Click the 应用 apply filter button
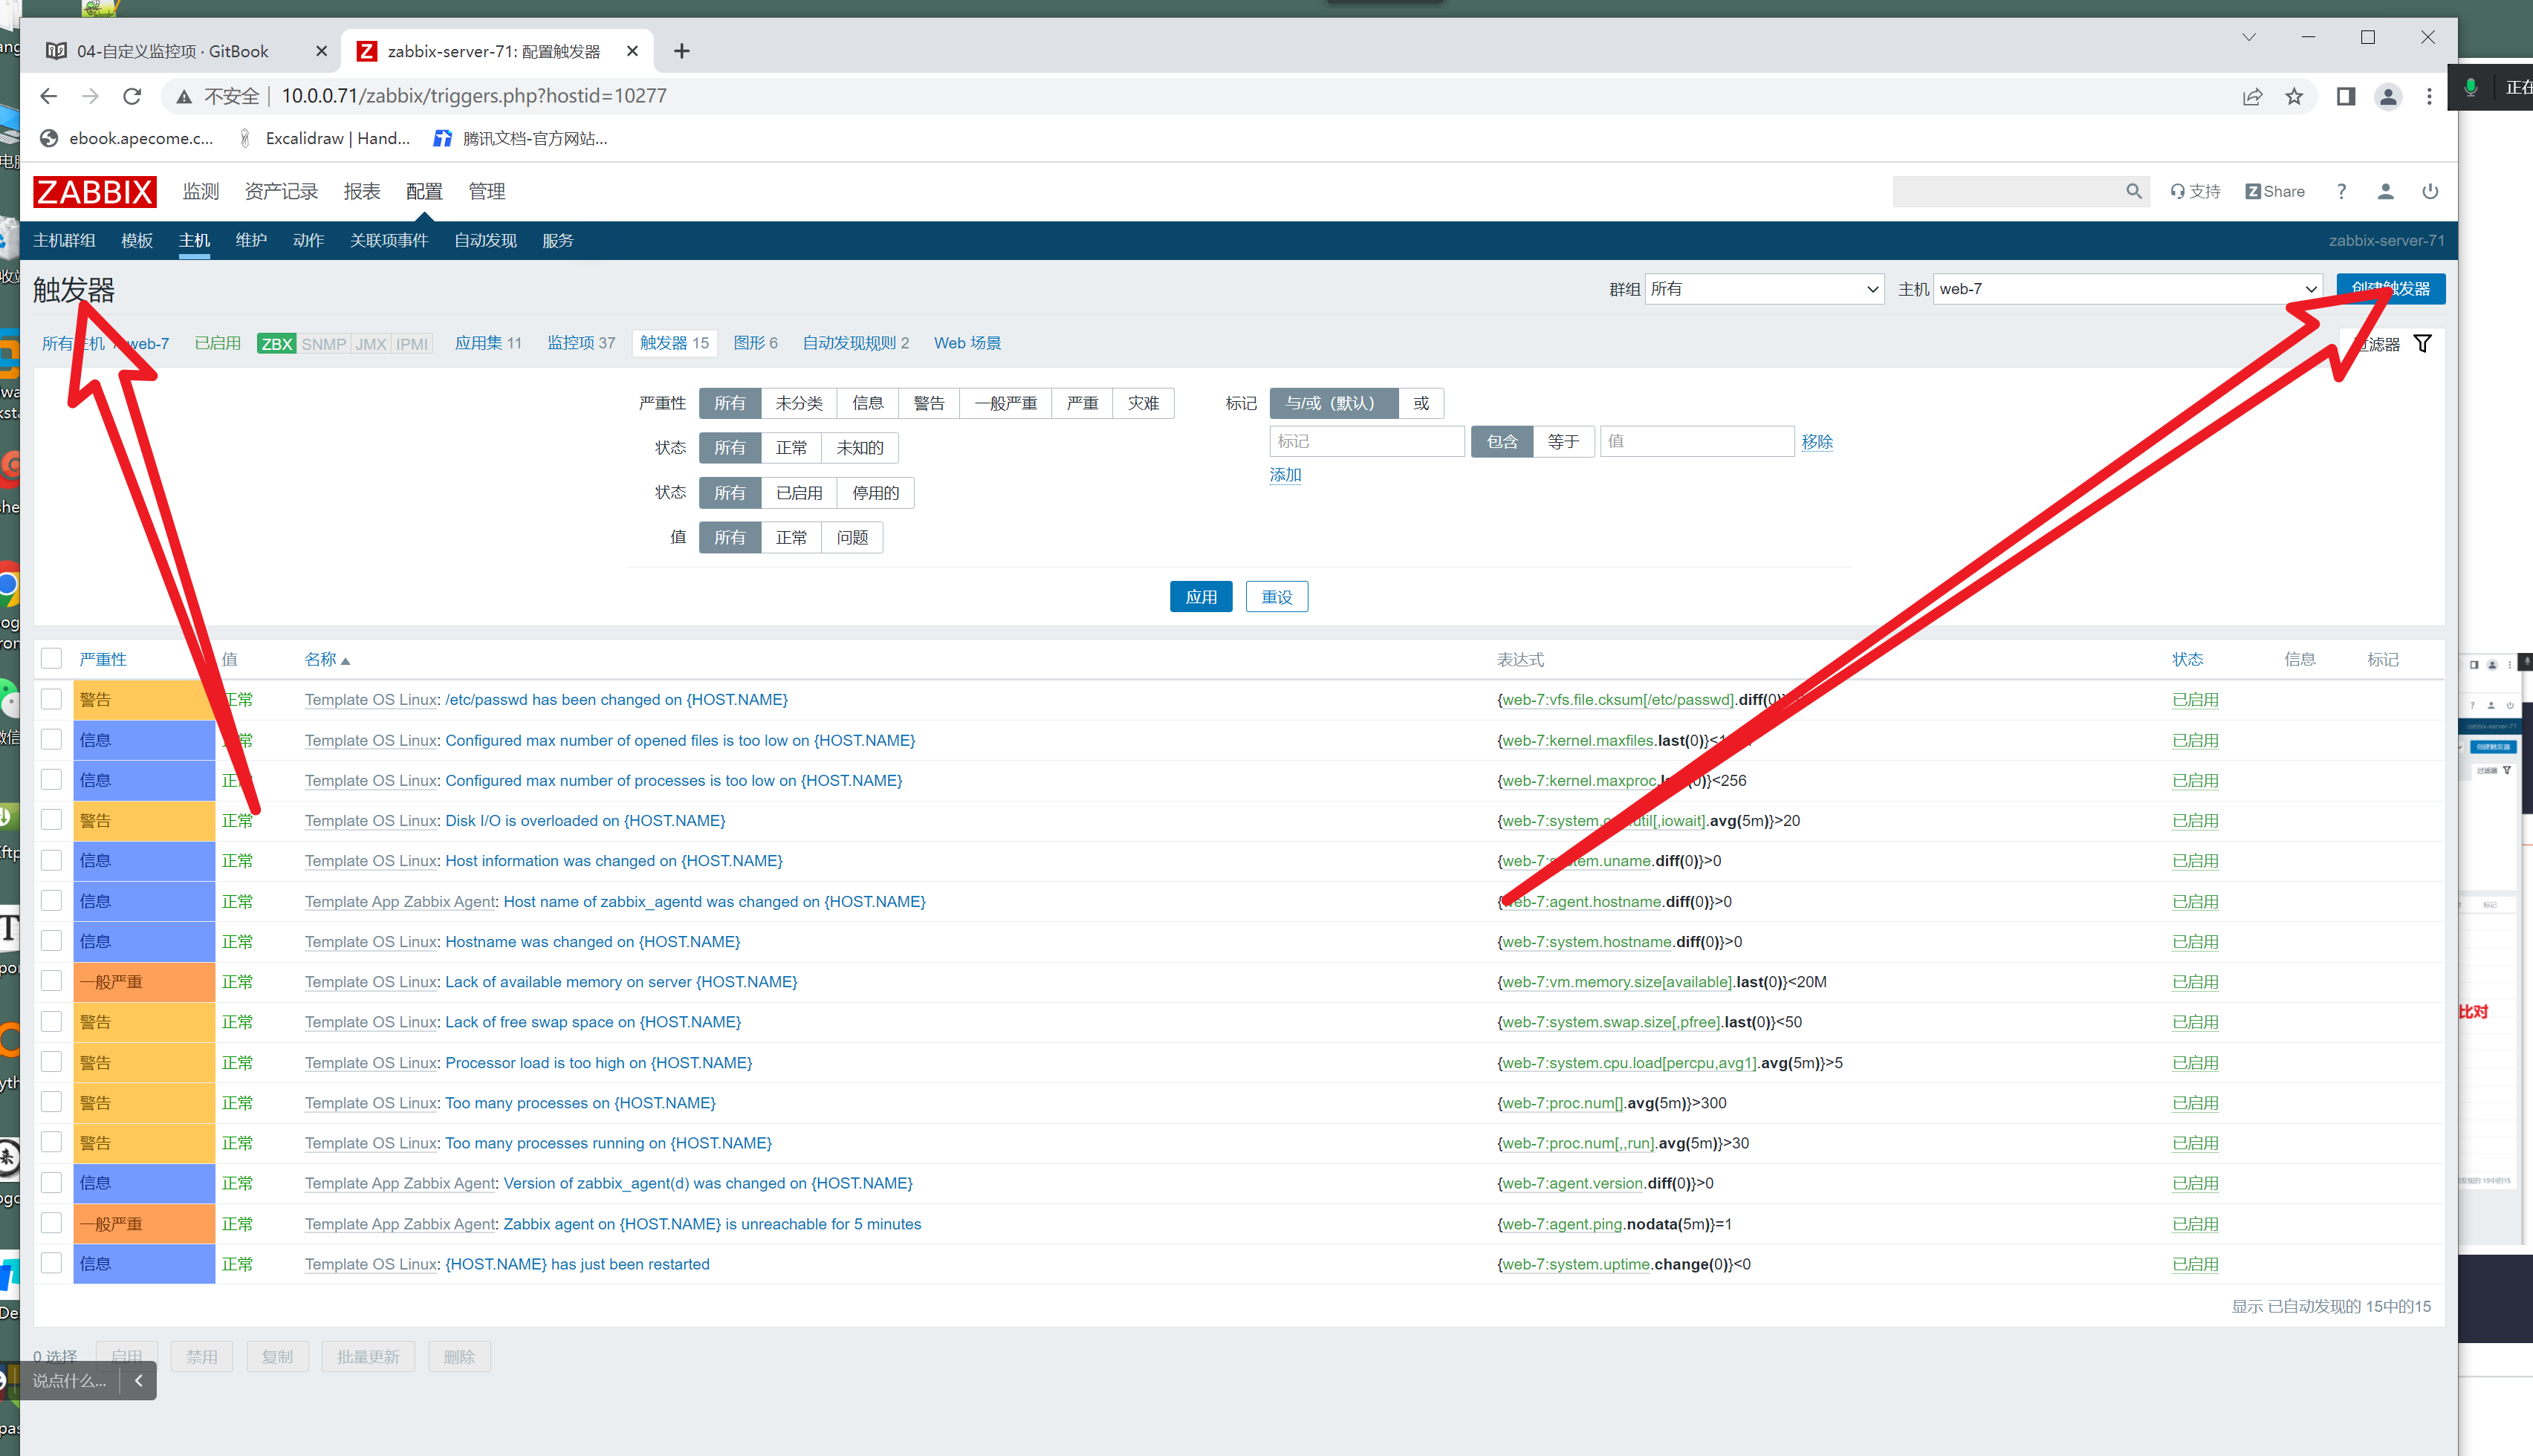The image size is (2533, 1456). click(1201, 597)
